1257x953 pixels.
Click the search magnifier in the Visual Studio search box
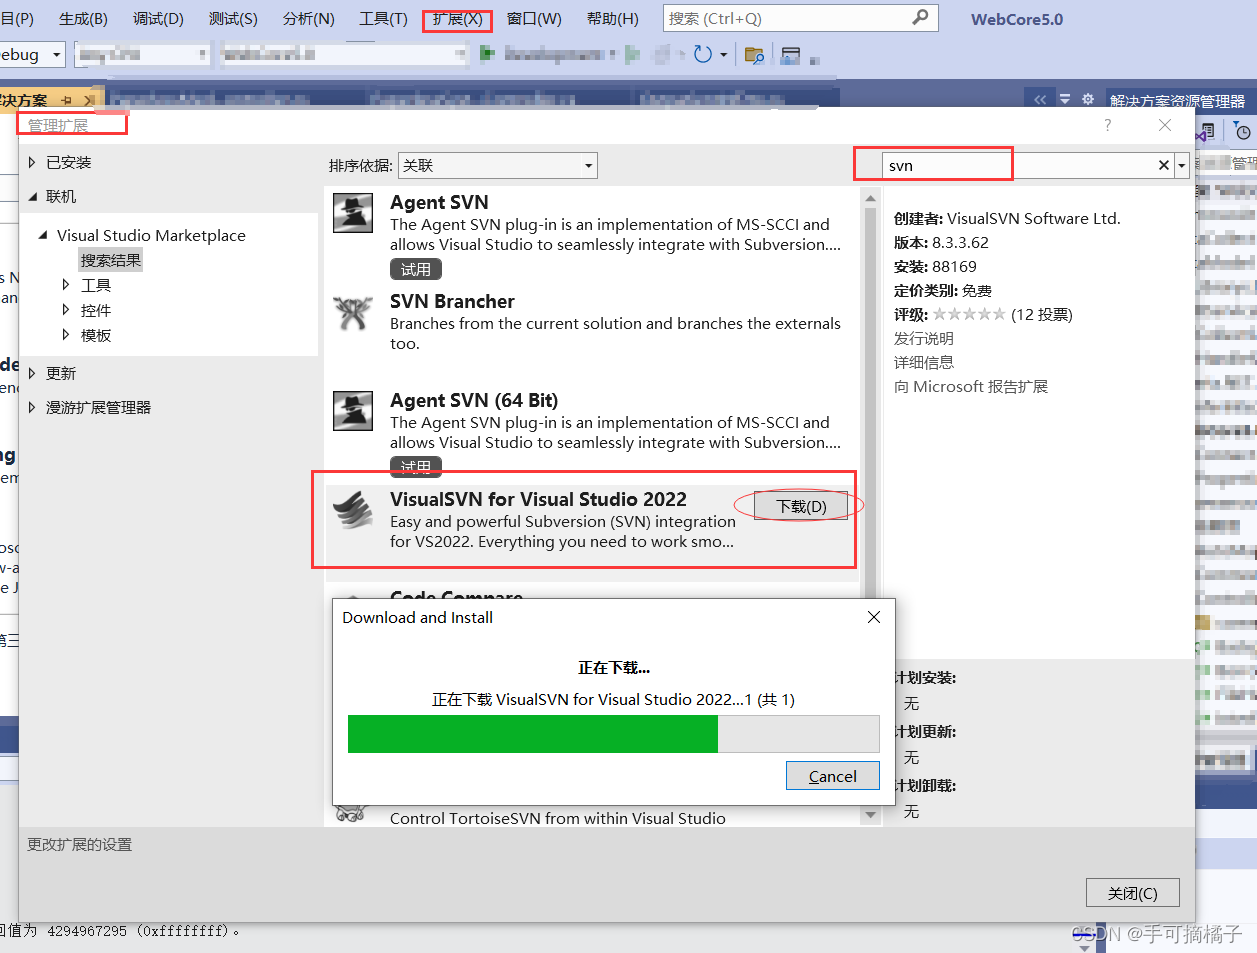[920, 18]
